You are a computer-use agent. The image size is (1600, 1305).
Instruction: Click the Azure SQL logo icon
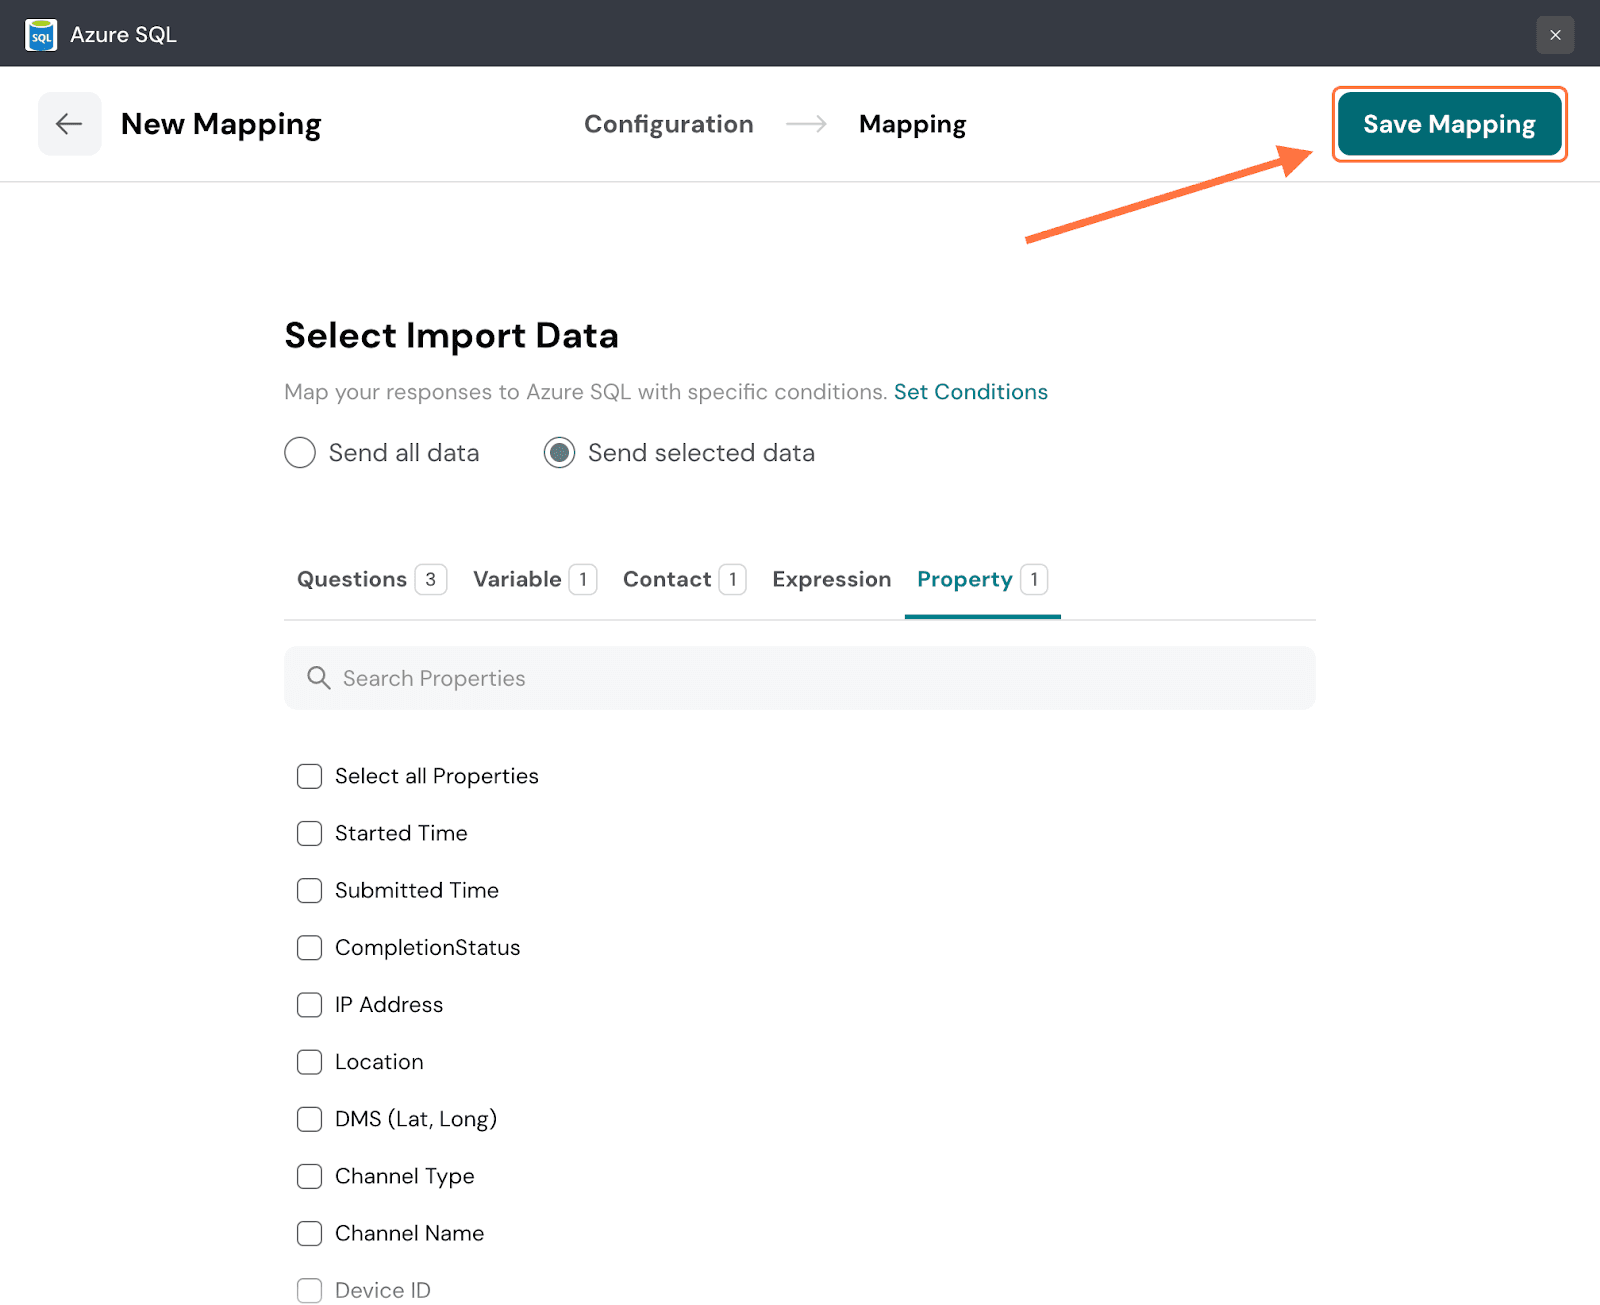click(41, 35)
